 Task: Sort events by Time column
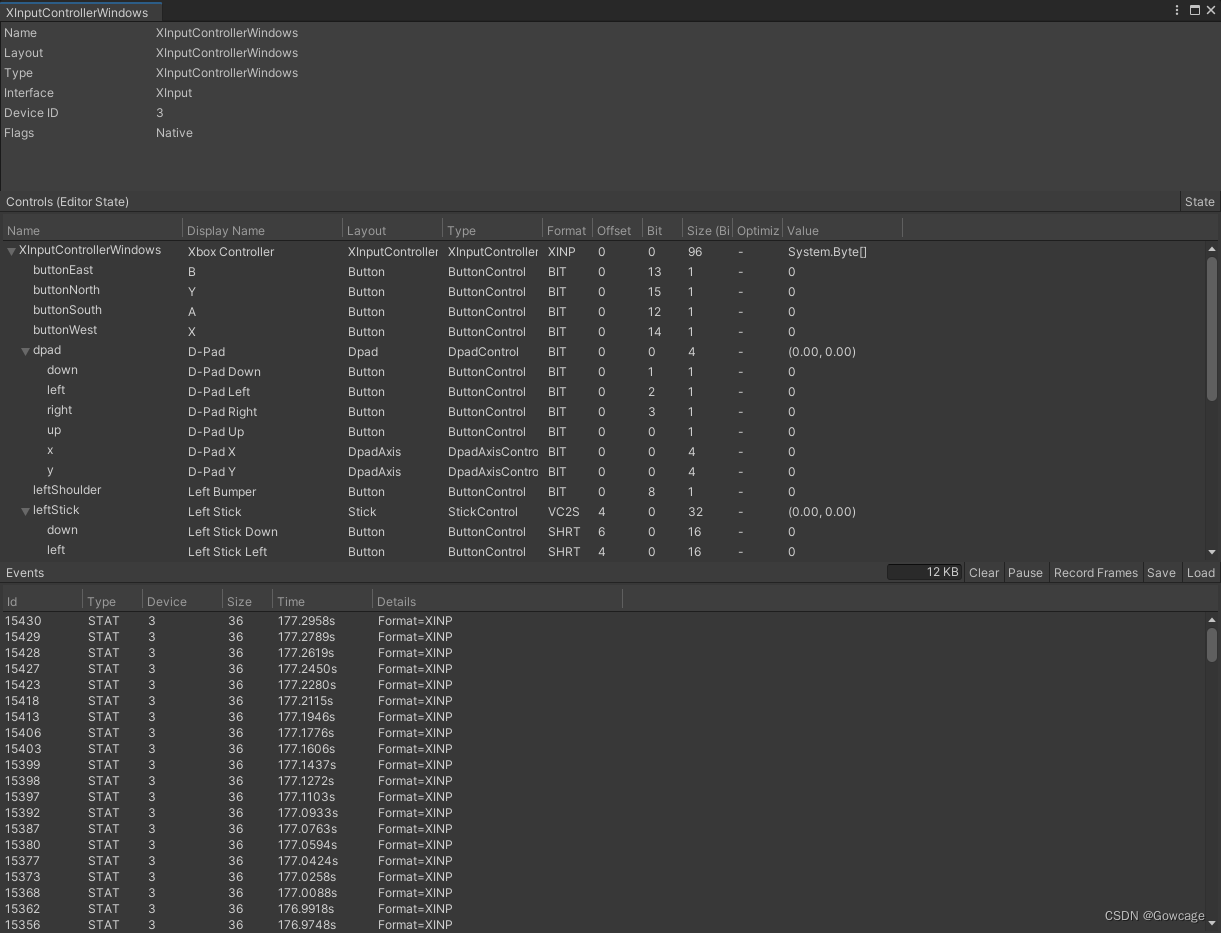click(322, 601)
